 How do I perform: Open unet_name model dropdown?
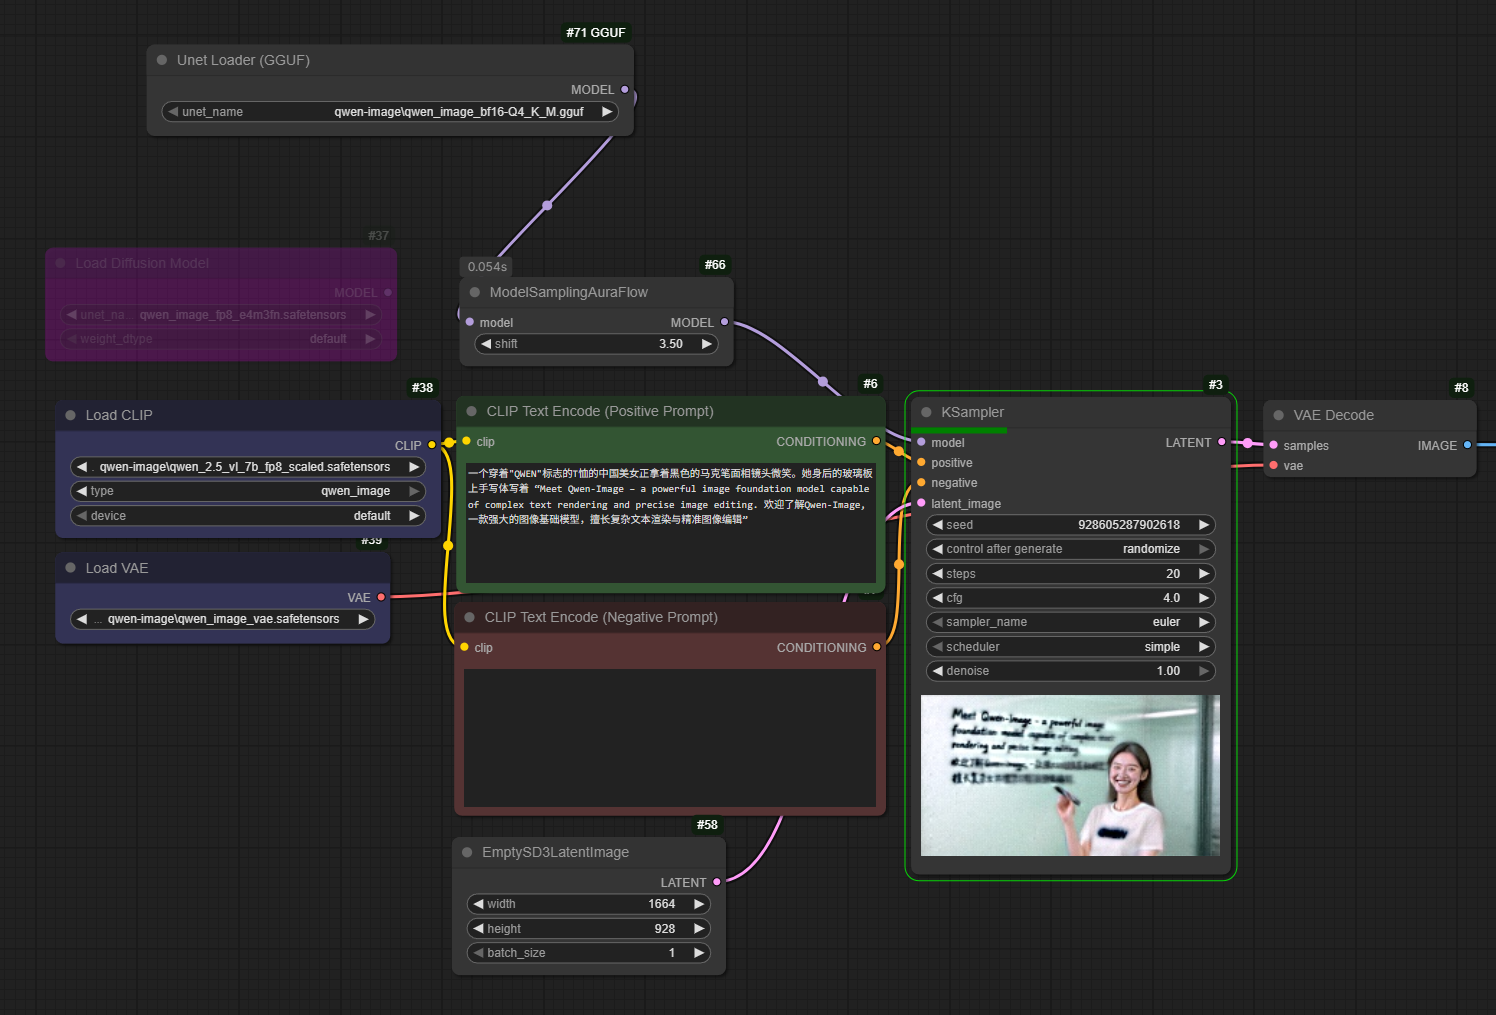(x=390, y=112)
